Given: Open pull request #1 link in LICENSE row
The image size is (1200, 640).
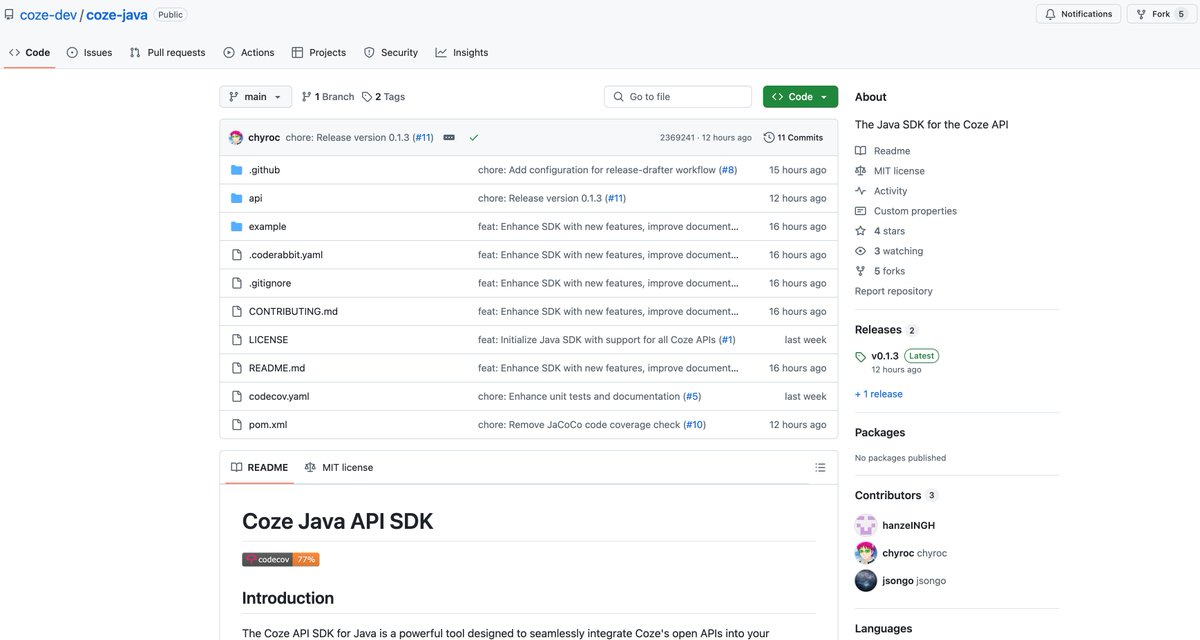Looking at the screenshot, I should pyautogui.click(x=727, y=340).
